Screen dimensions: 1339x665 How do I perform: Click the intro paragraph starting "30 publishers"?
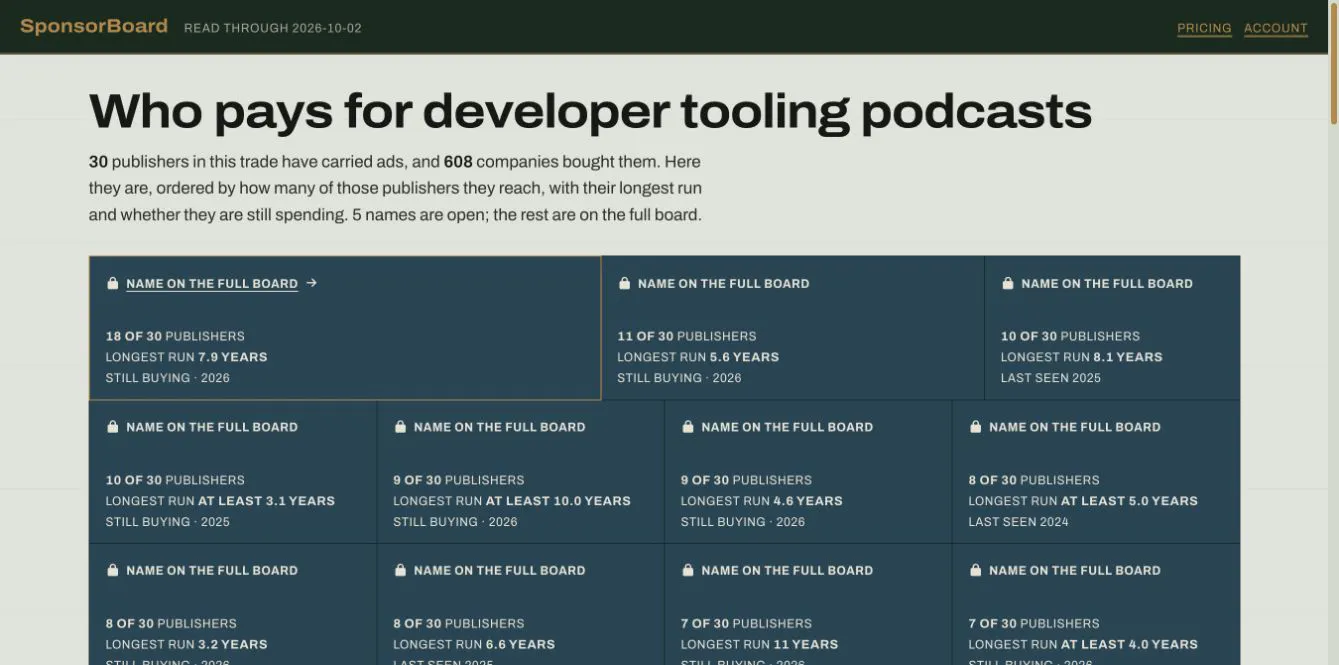click(395, 188)
